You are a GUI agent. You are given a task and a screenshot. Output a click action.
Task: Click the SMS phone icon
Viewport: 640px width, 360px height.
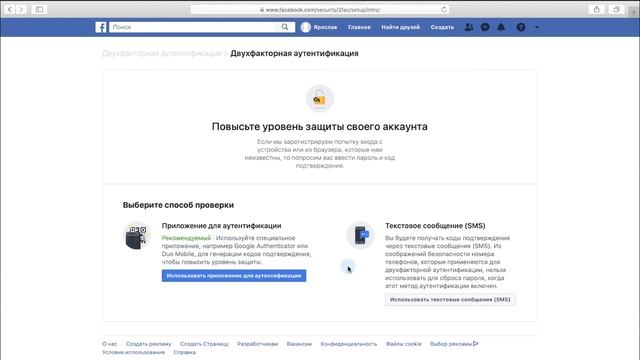coord(360,236)
